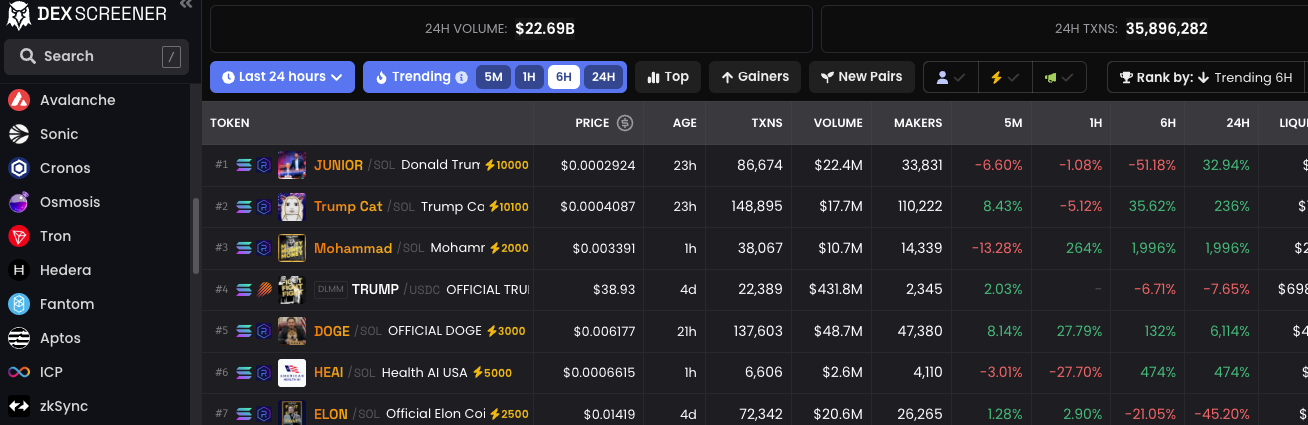Open the ELON token row
The width and height of the screenshot is (1308, 425).
coord(755,411)
